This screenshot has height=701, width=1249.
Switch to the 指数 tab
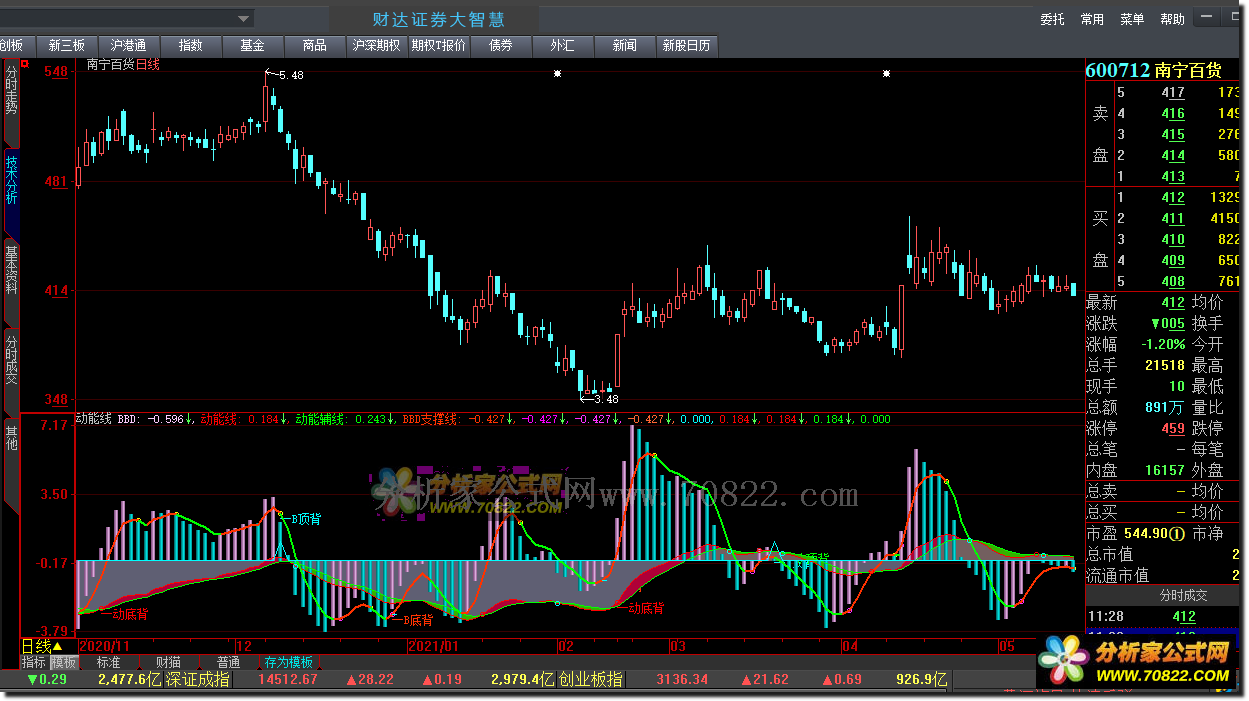(x=190, y=46)
